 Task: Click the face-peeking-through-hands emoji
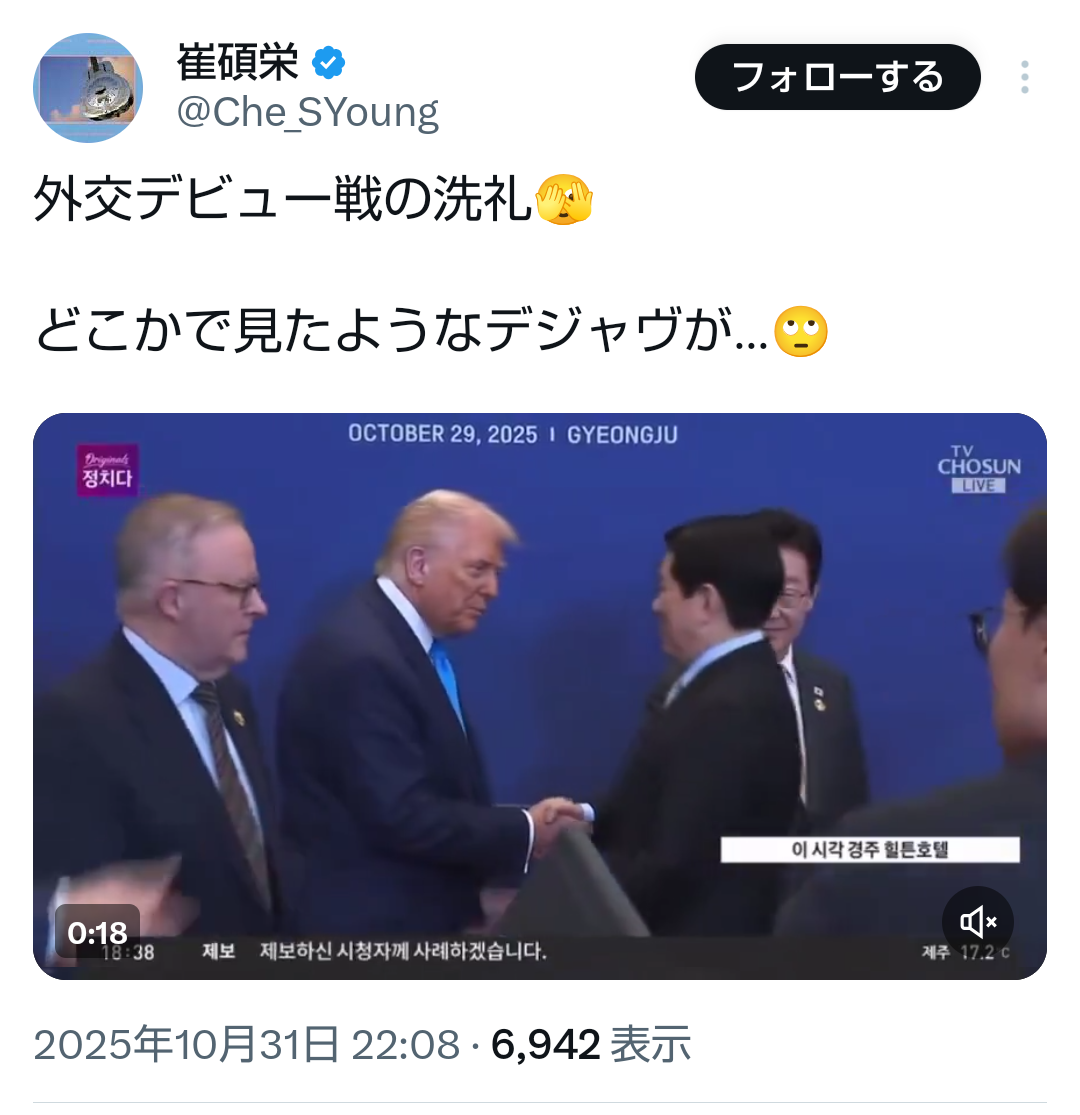click(x=563, y=201)
